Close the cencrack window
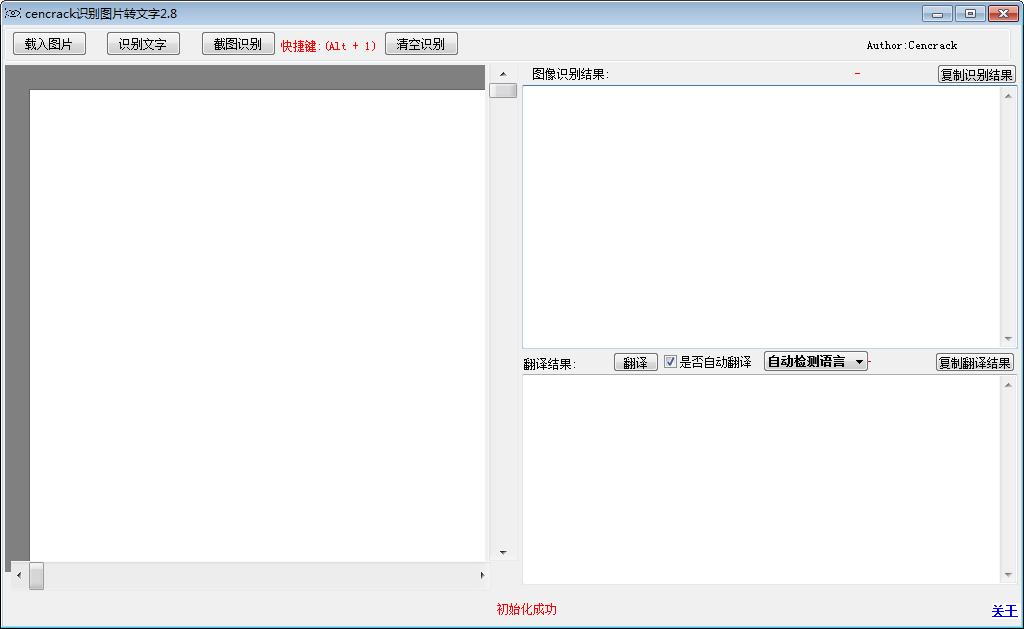This screenshot has width=1024, height=629. point(1004,14)
